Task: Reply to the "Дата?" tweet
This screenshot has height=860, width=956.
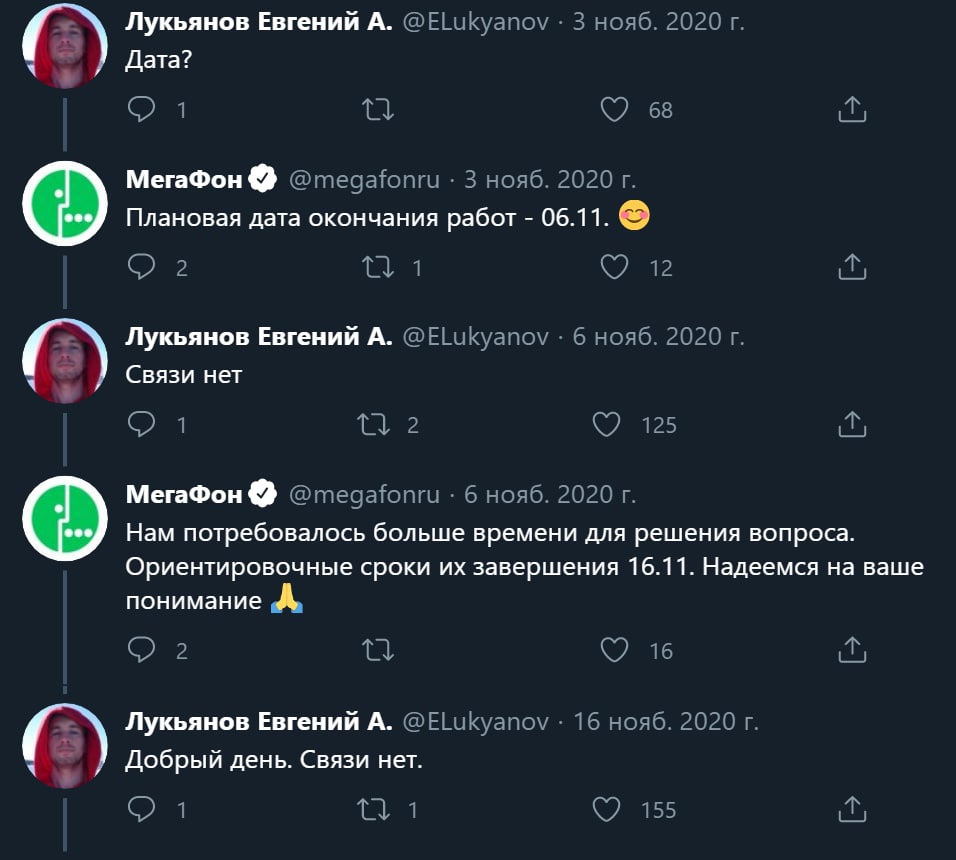Action: pos(143,110)
